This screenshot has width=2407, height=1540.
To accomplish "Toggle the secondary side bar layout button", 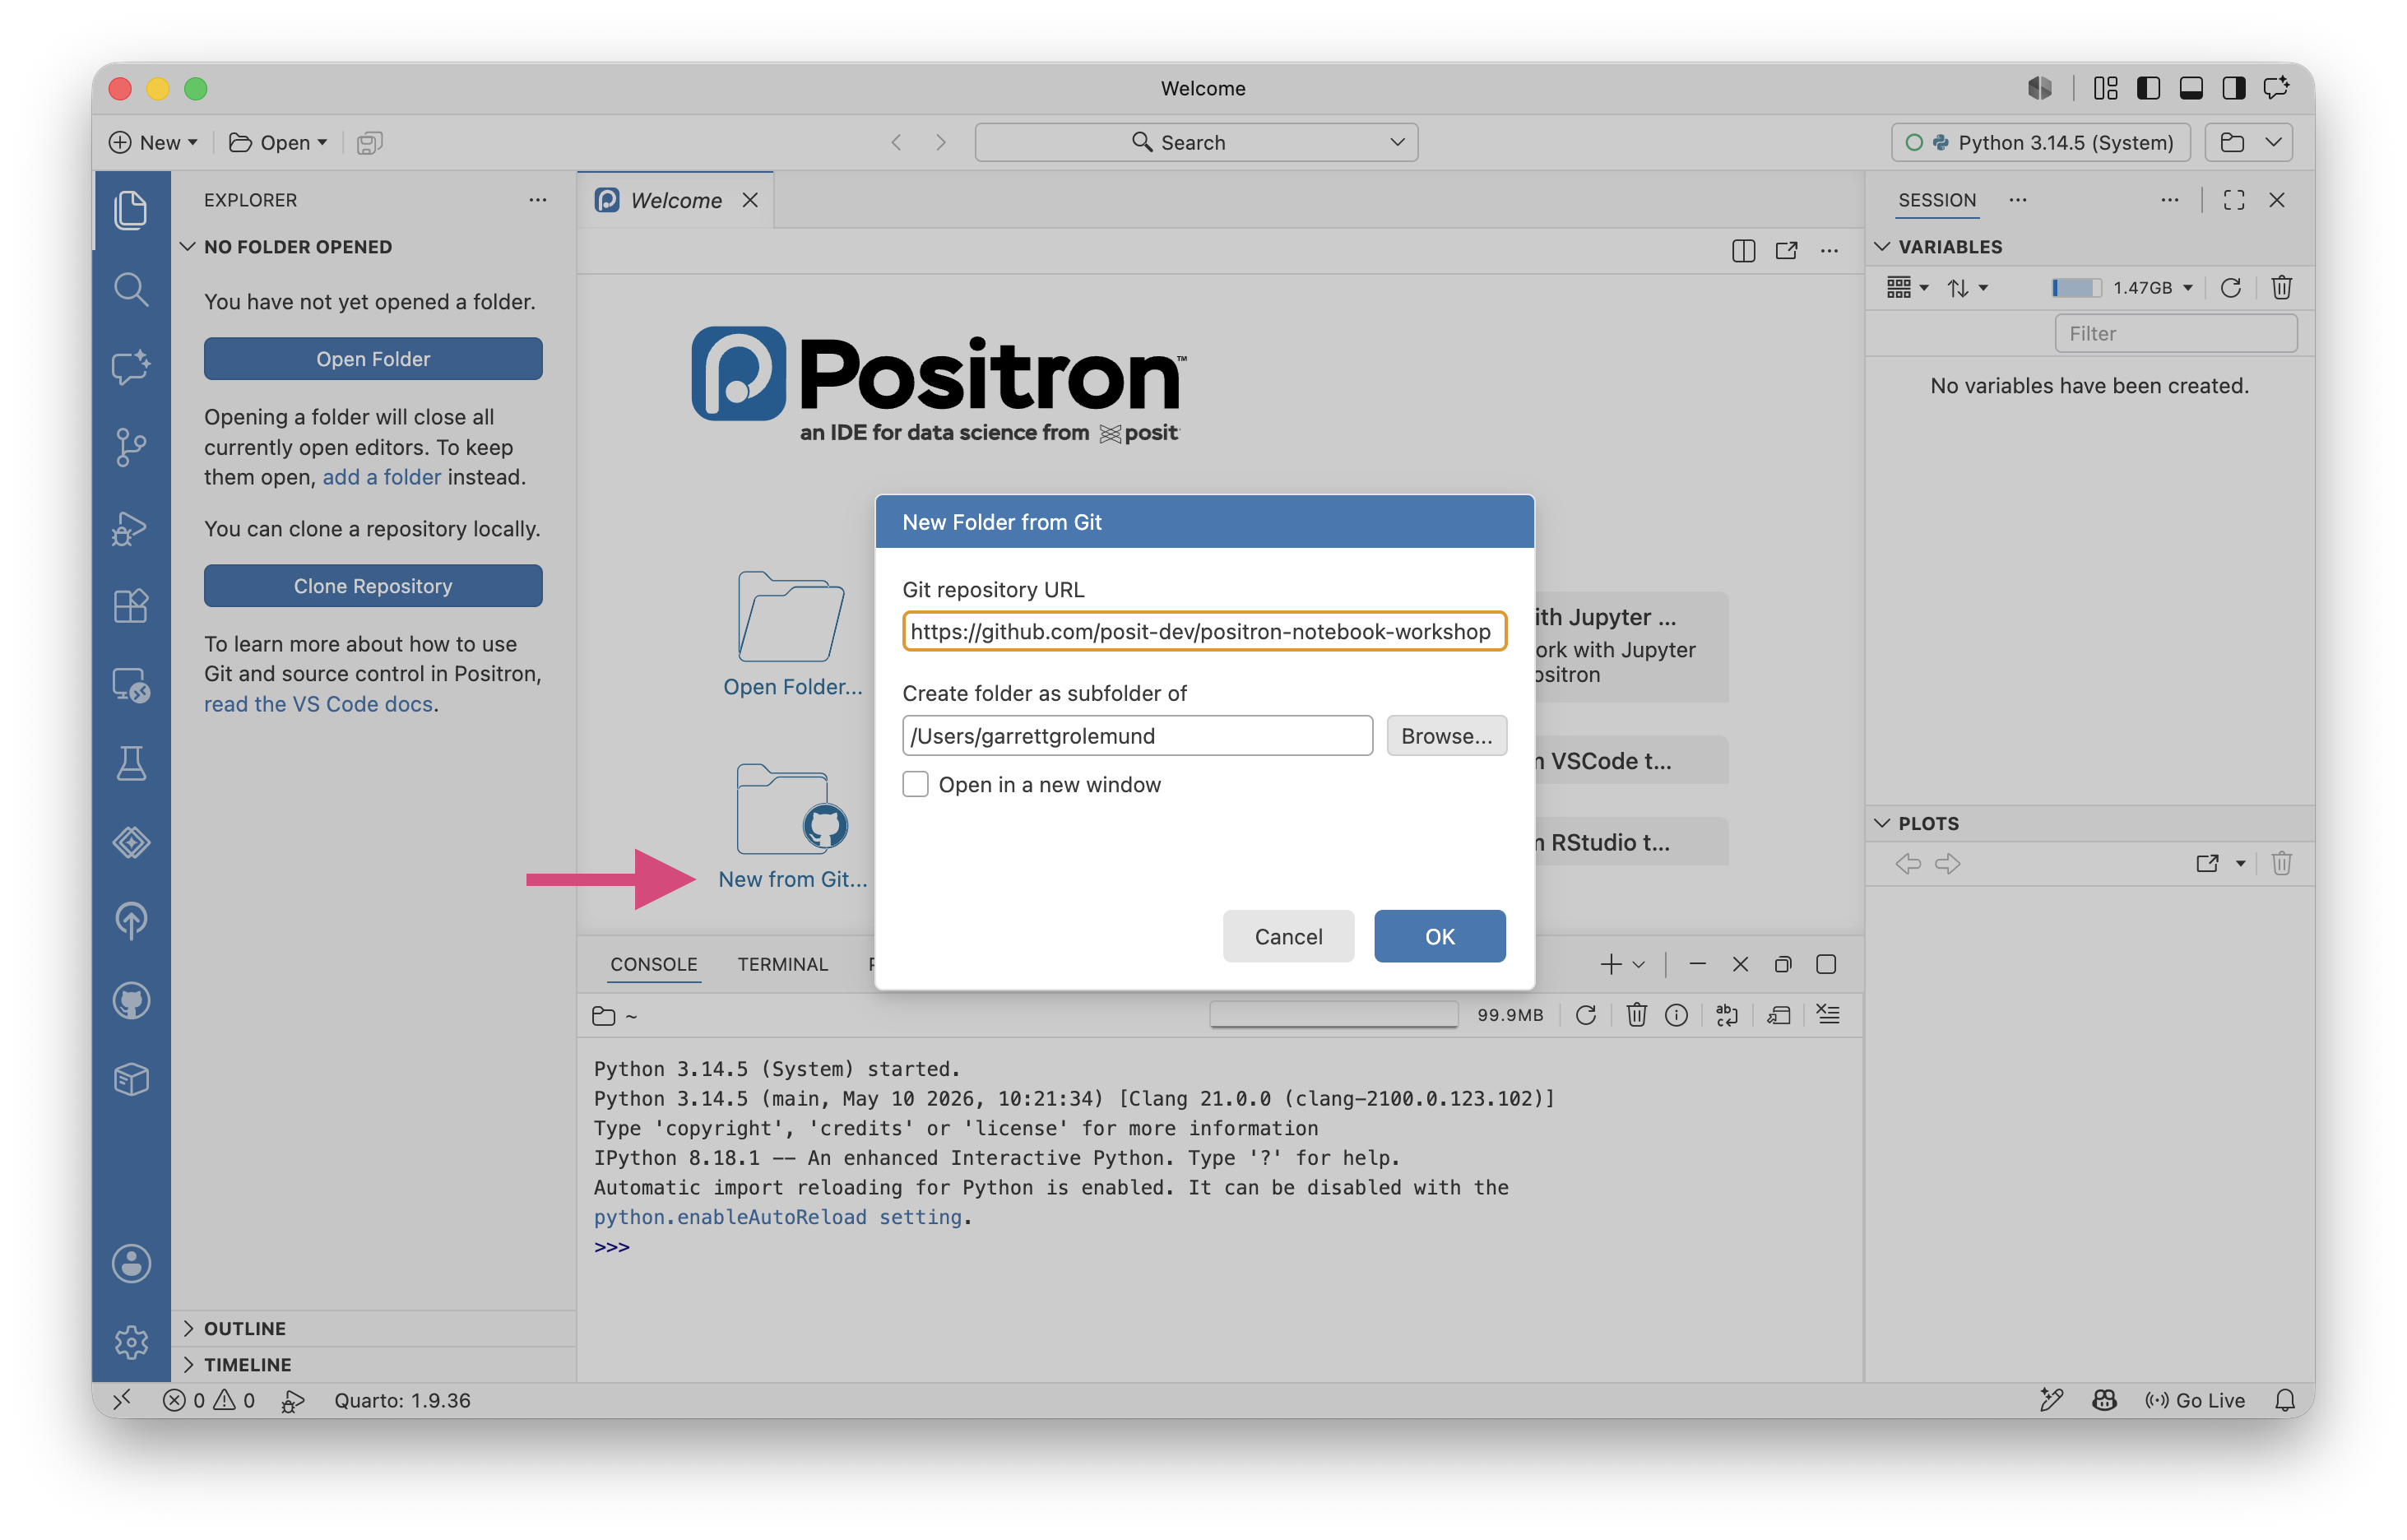I will [2233, 89].
